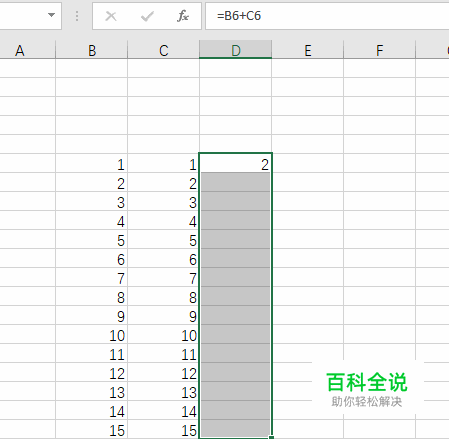Click column C cell with value 9
This screenshot has height=439, width=449.
point(164,315)
